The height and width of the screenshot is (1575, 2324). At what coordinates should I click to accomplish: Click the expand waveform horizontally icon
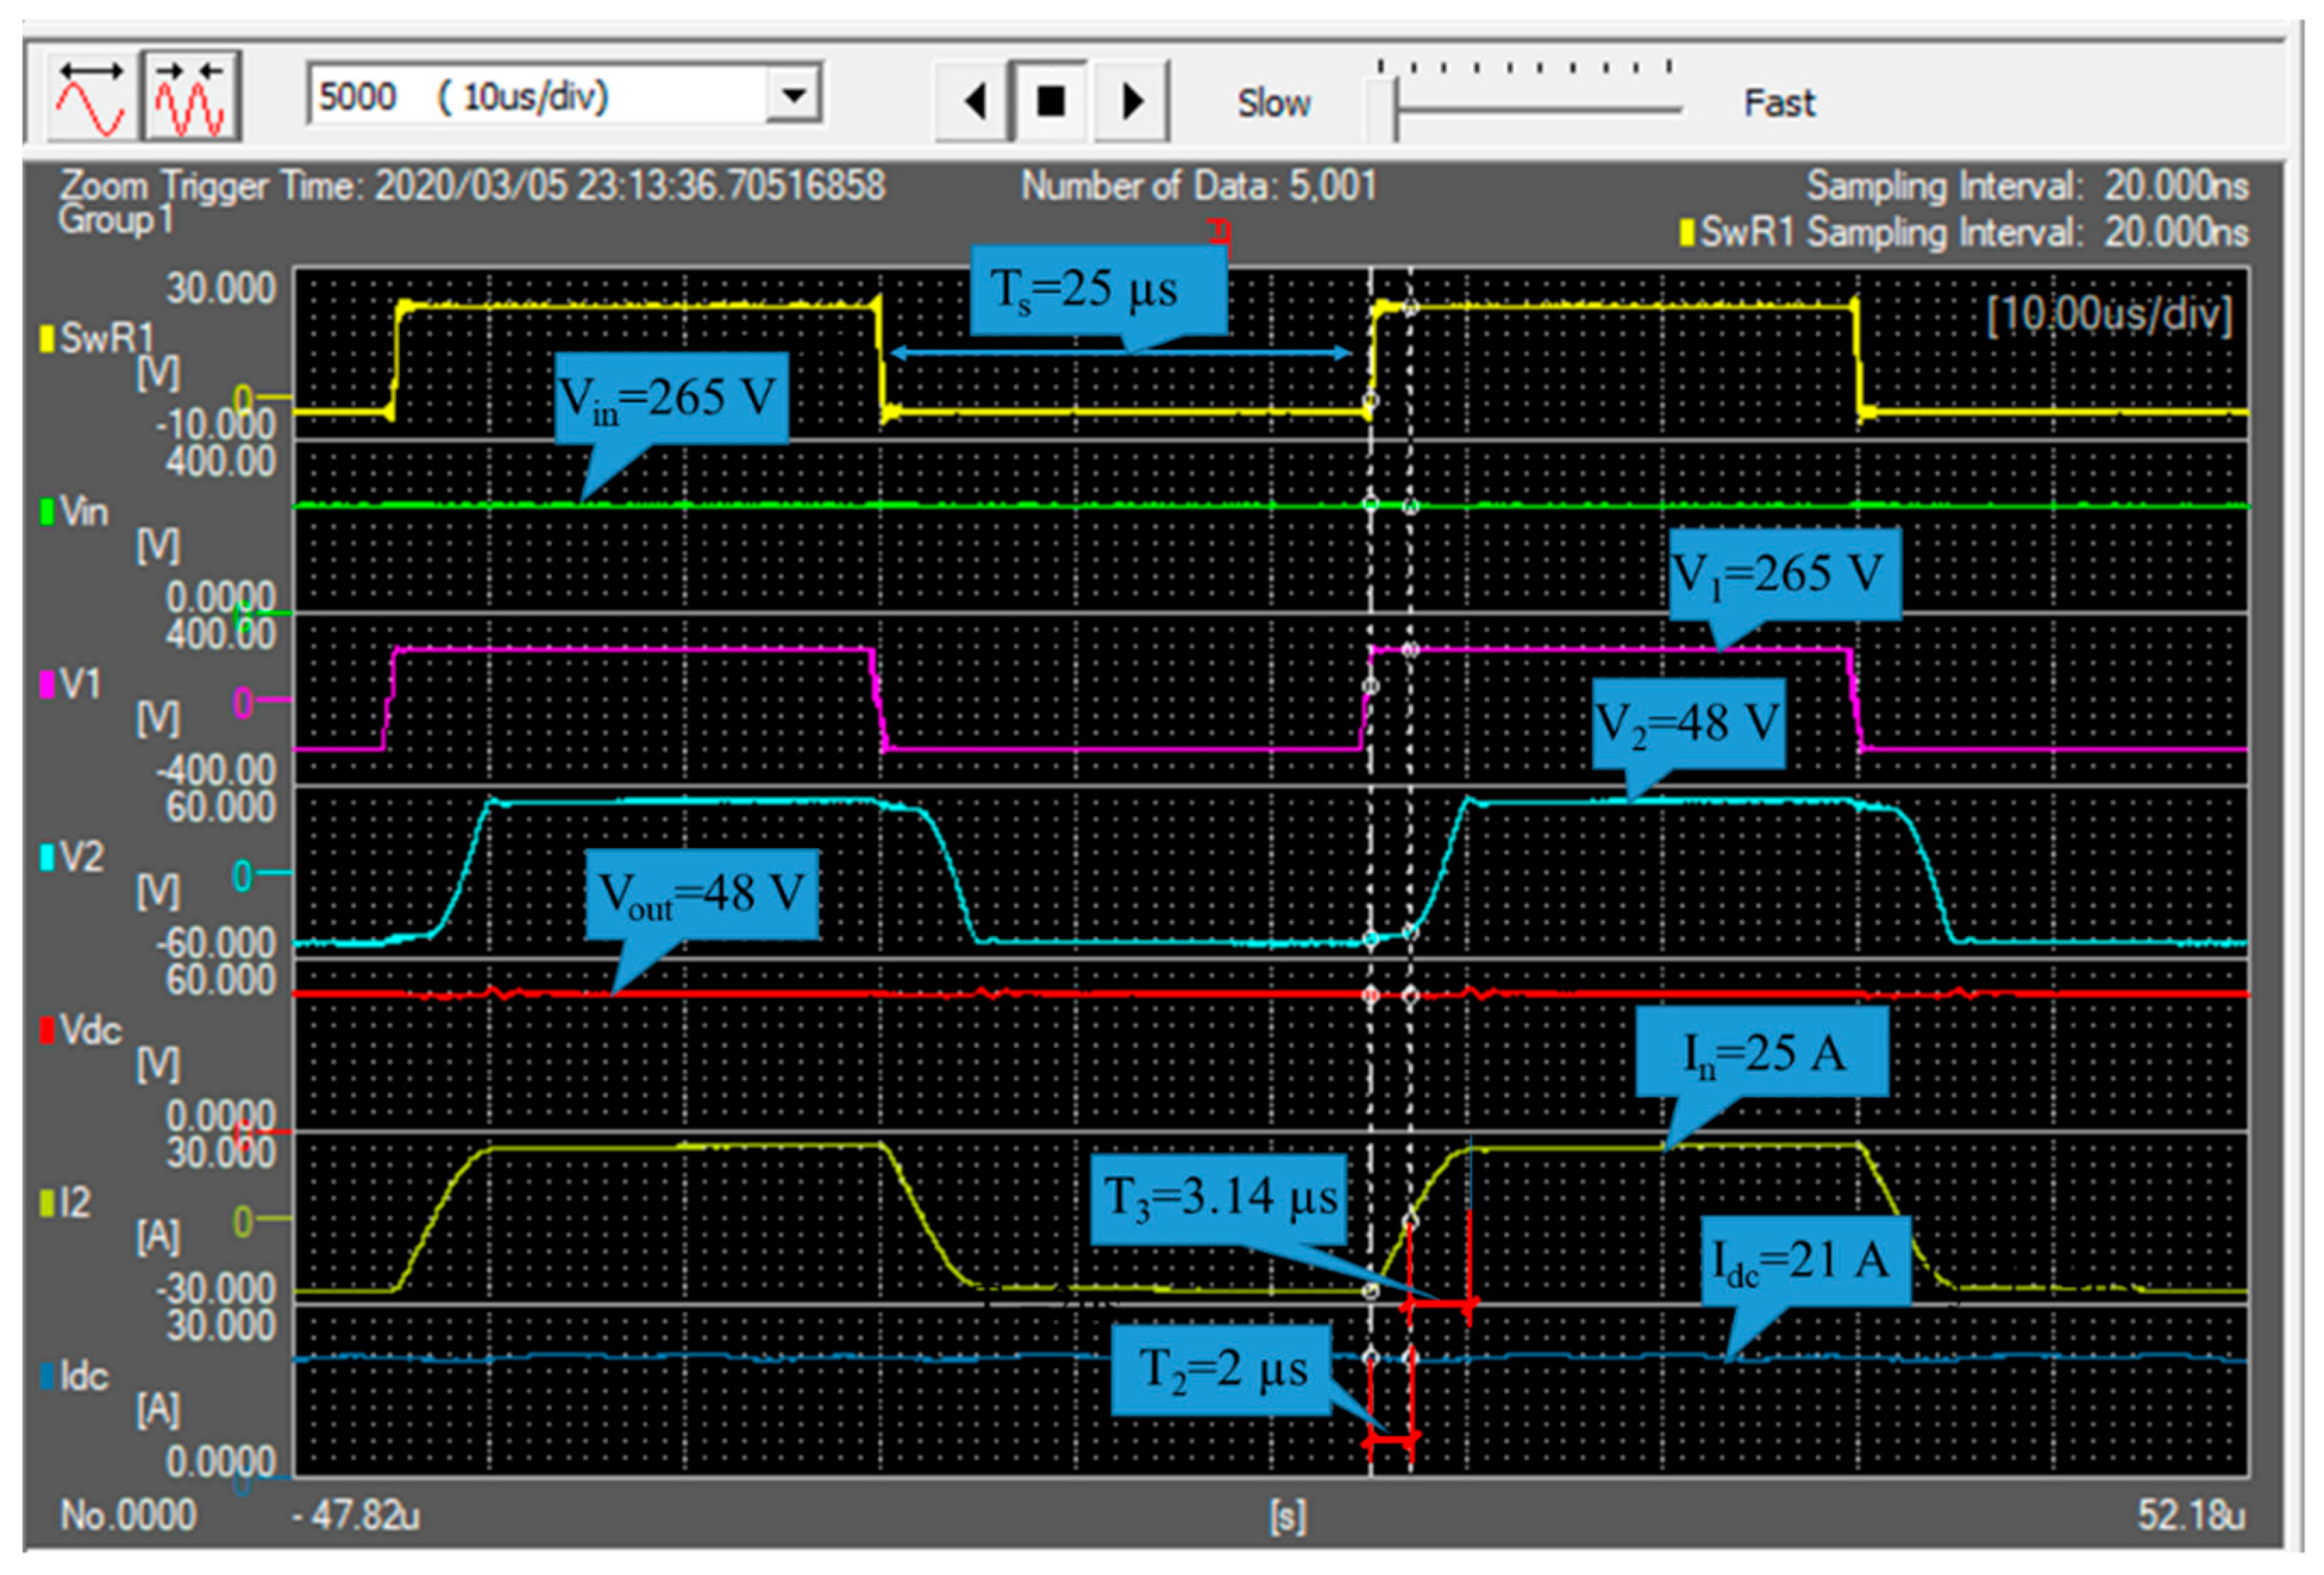coord(91,98)
